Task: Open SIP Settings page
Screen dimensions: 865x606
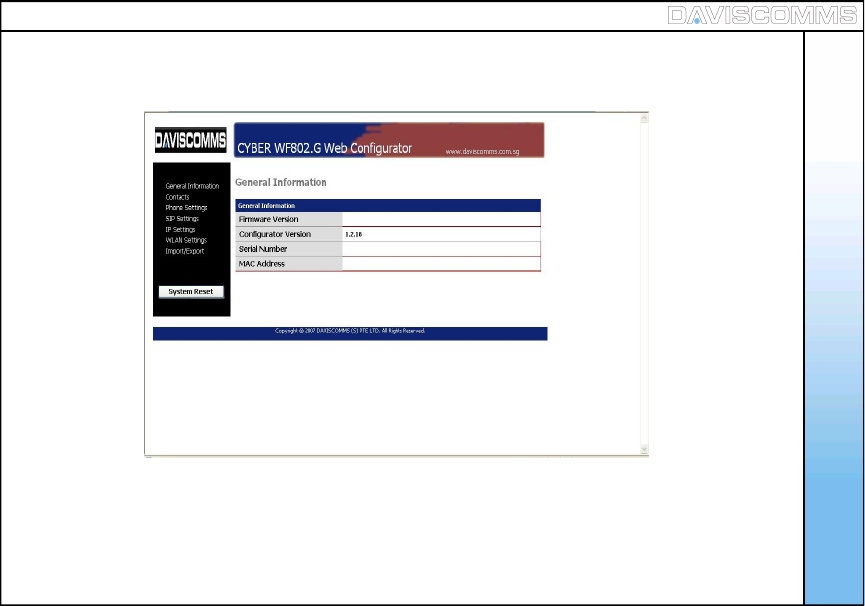Action: 182,219
